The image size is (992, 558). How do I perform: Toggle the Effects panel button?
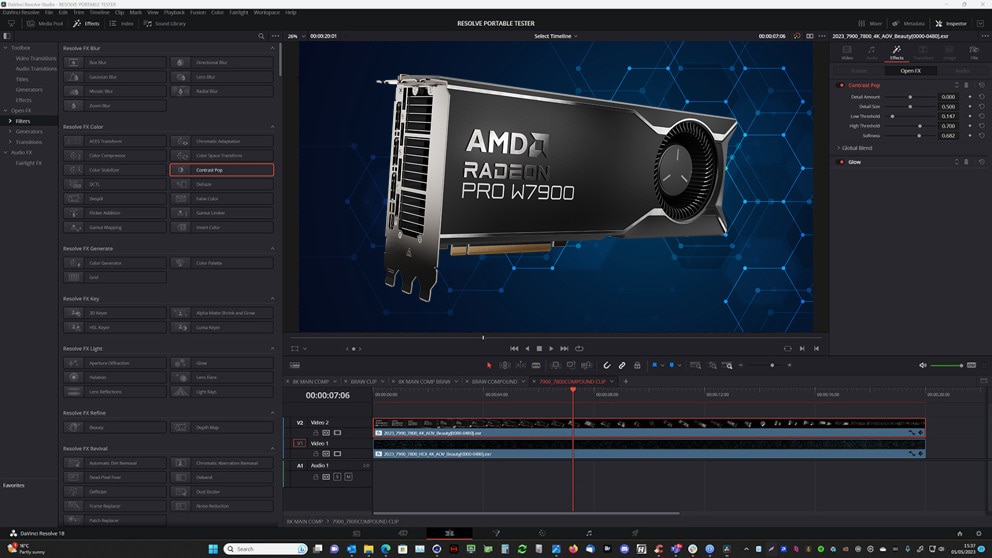click(x=86, y=23)
